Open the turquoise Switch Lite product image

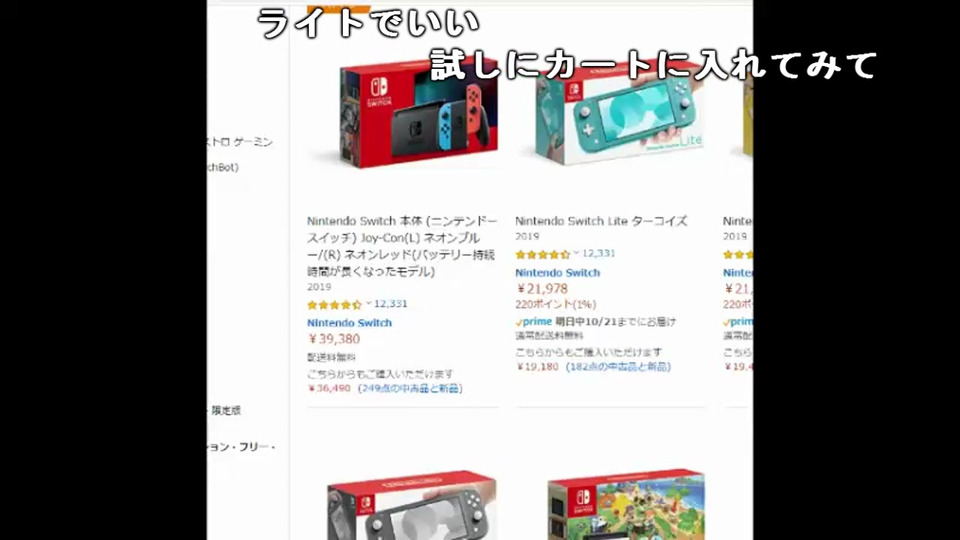(618, 114)
